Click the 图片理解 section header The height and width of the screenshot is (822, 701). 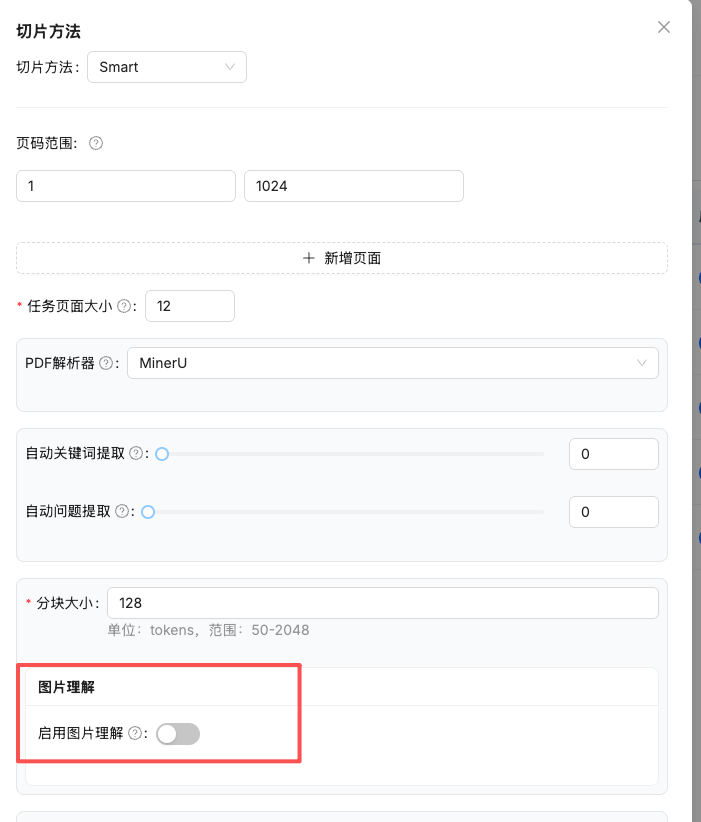(x=66, y=687)
